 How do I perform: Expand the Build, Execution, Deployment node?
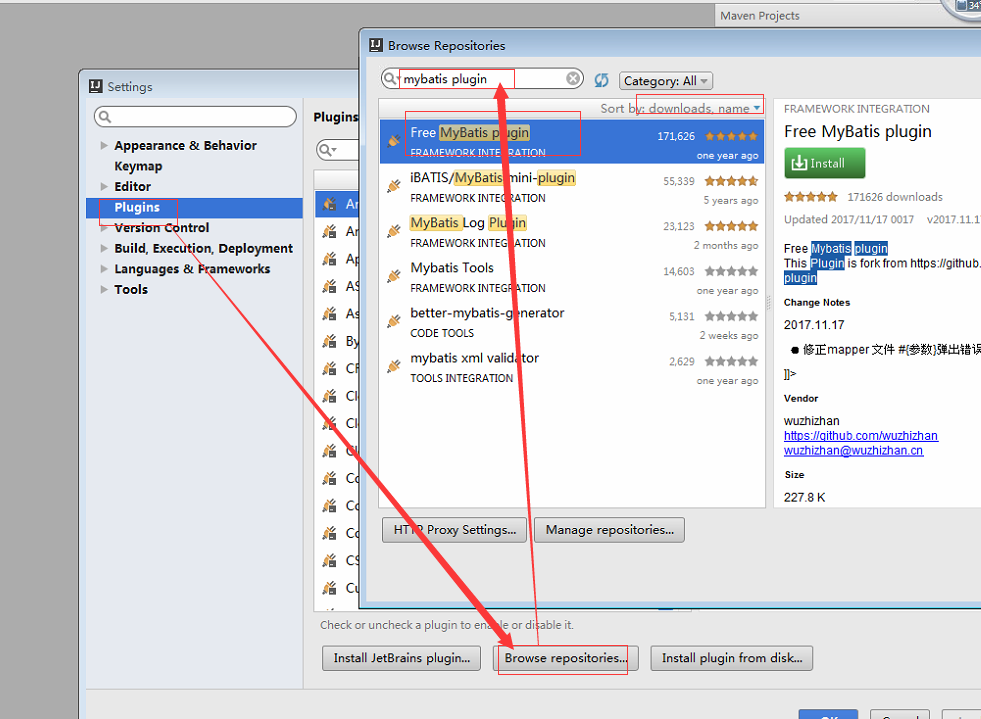point(104,248)
